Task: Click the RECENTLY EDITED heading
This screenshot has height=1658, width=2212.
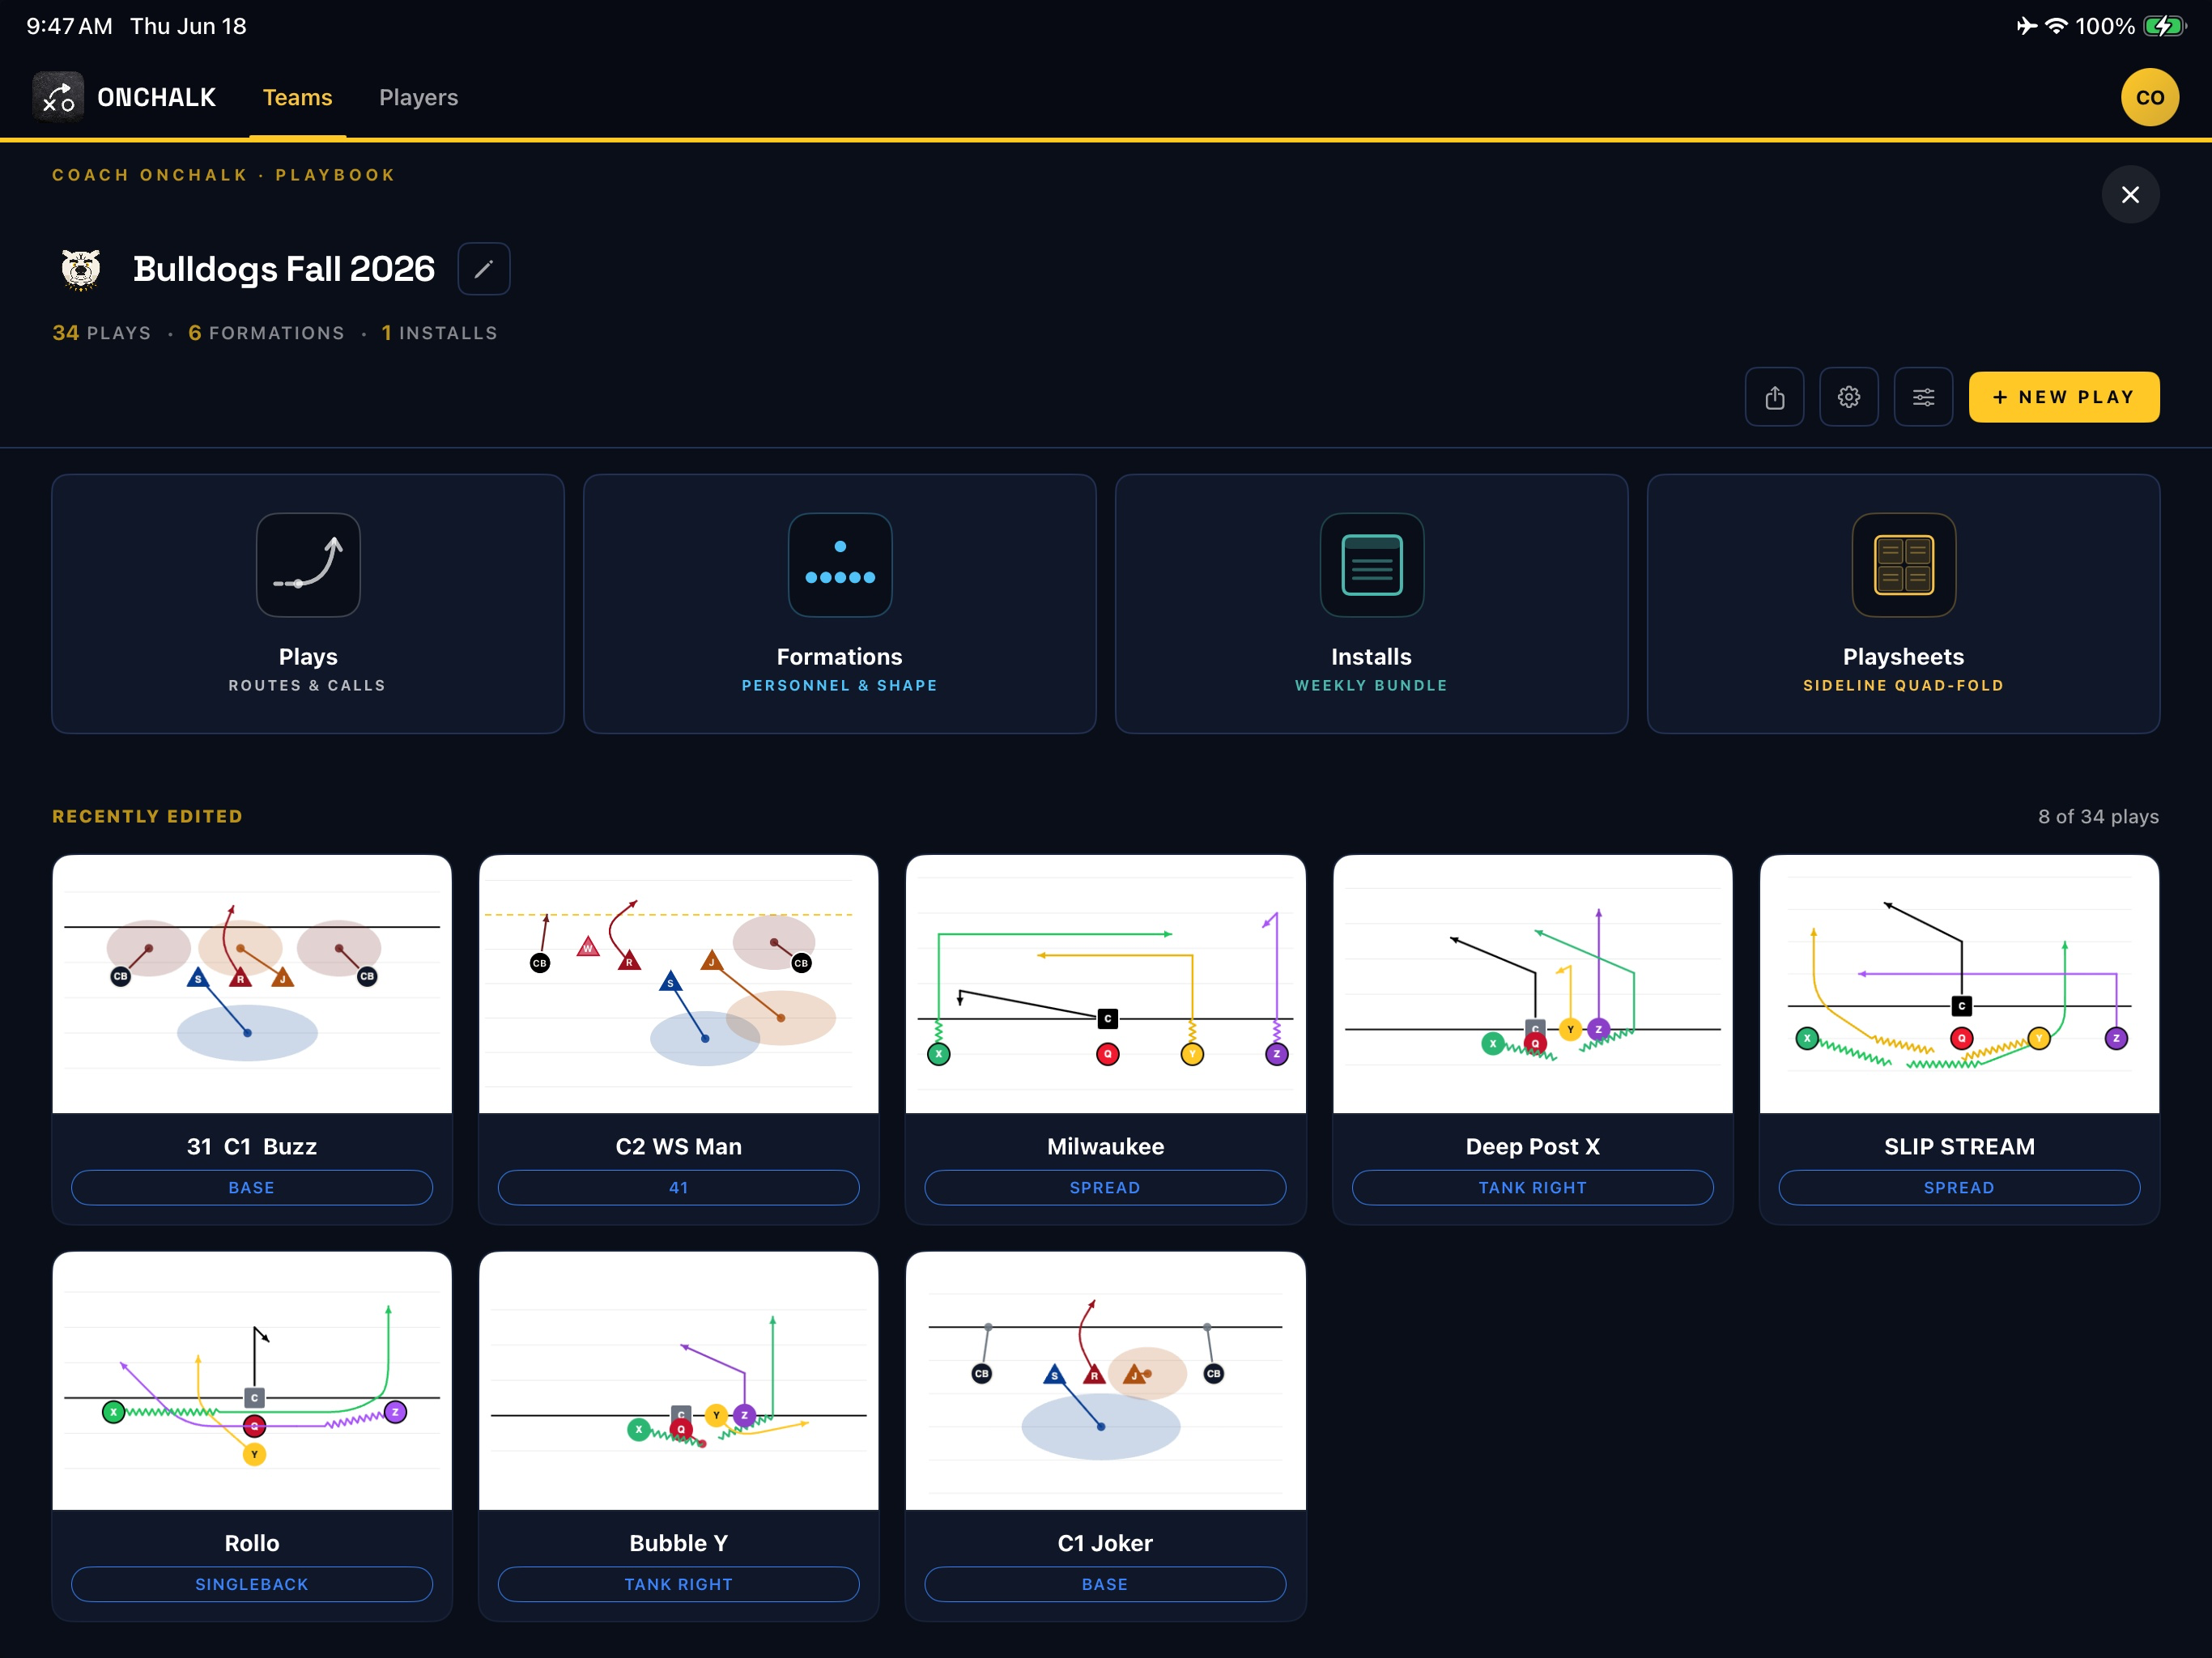Action: [x=147, y=816]
